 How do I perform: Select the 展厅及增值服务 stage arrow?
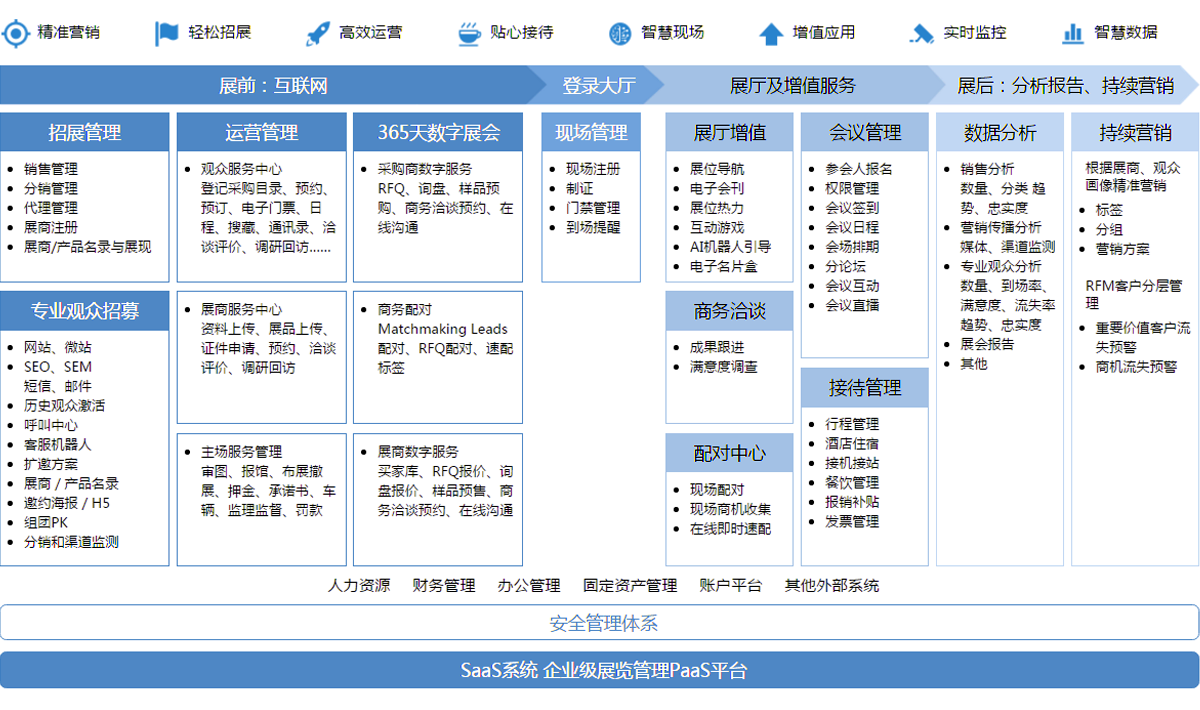[793, 85]
